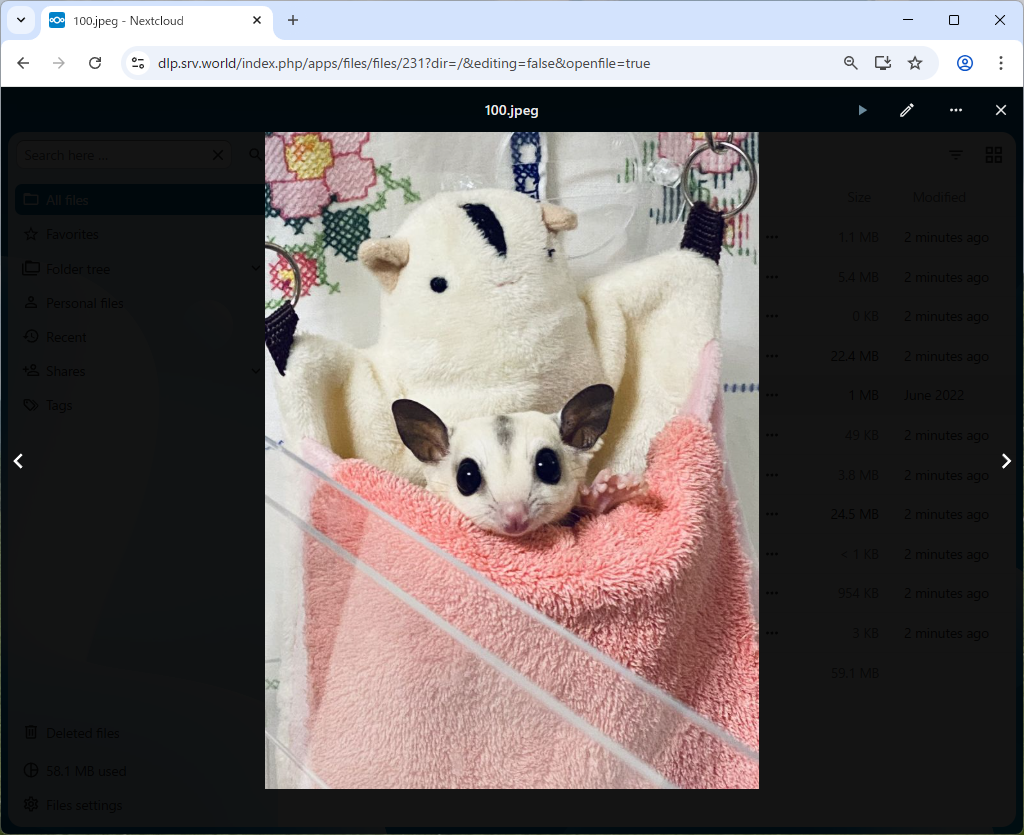View site information in the address bar

(138, 63)
